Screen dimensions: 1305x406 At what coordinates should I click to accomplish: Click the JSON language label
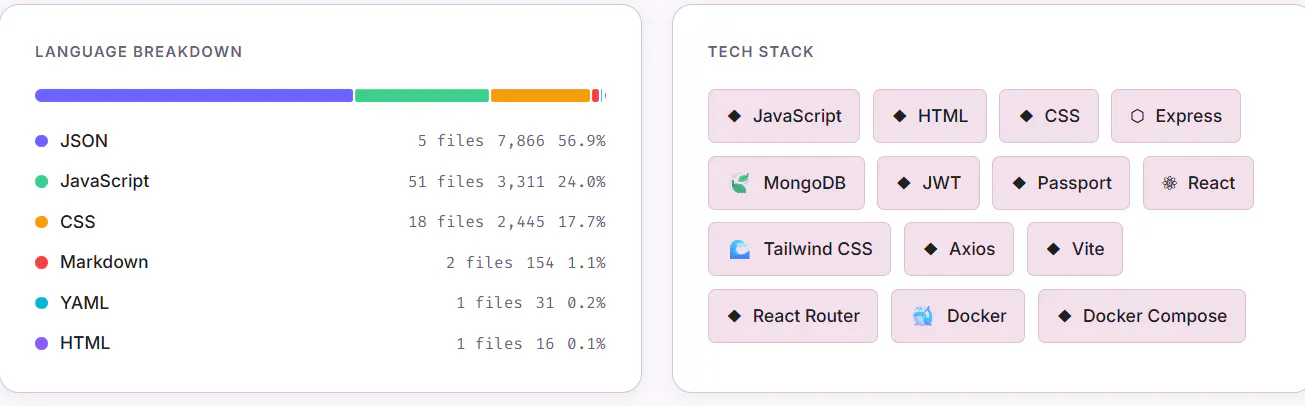point(84,141)
